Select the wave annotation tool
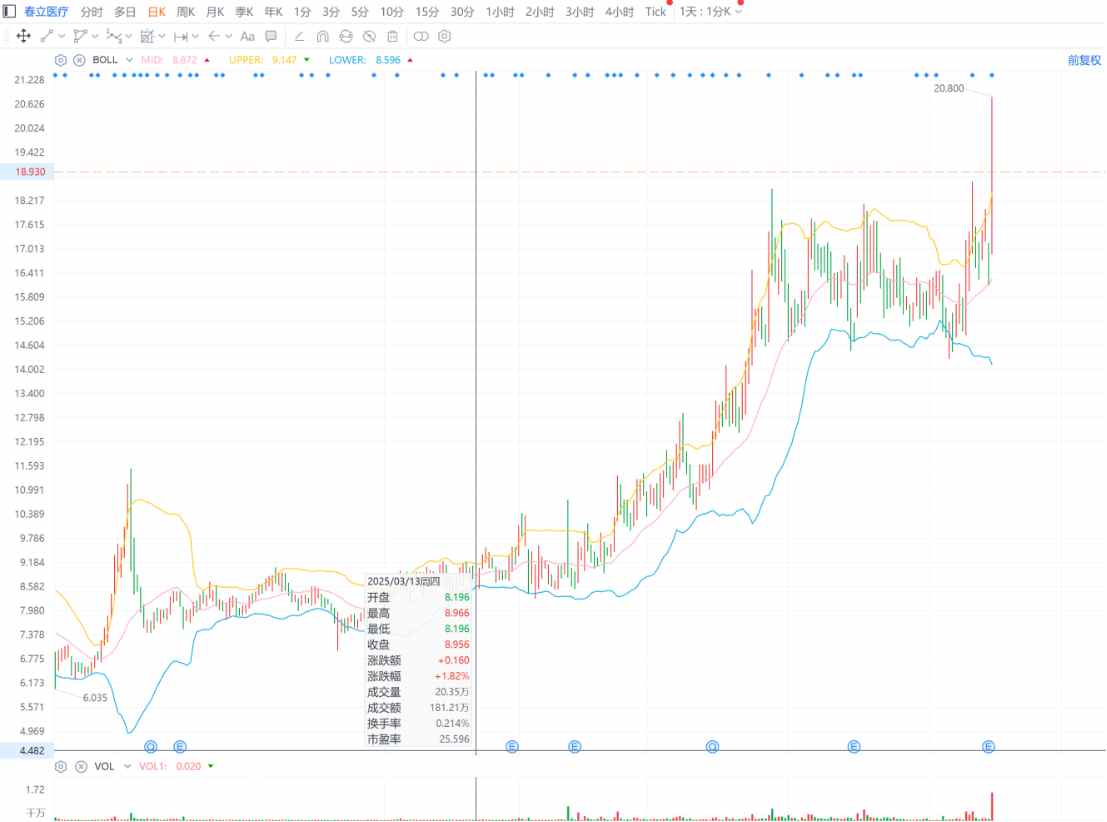The image size is (1107, 822). (113, 37)
